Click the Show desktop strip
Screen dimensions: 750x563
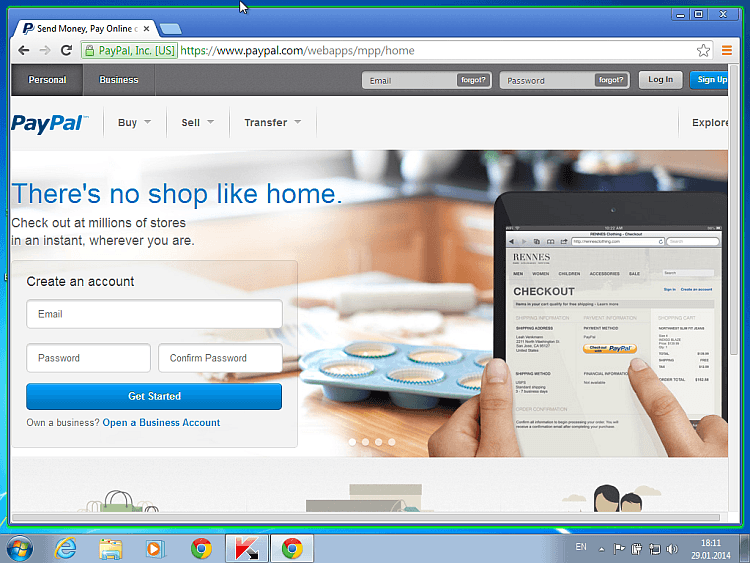pyautogui.click(x=745, y=548)
